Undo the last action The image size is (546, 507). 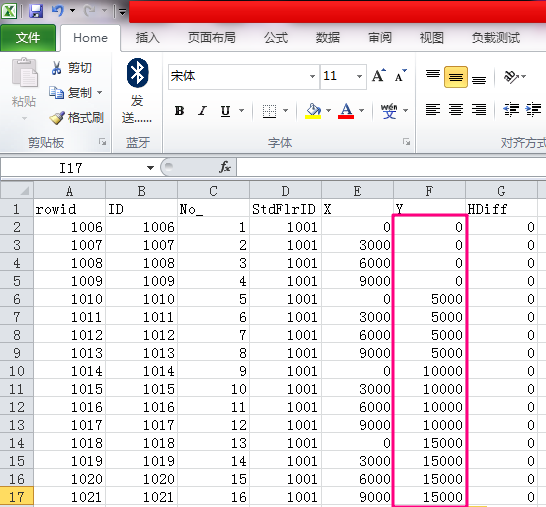coord(58,11)
